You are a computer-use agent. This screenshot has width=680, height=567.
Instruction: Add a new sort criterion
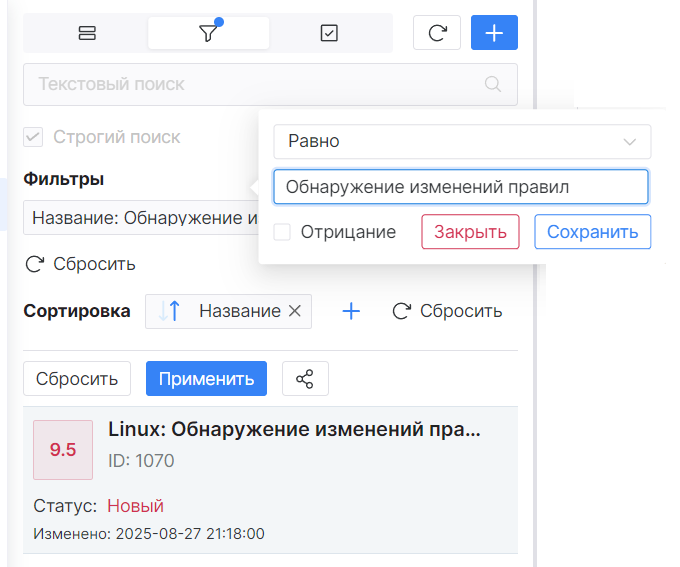(x=351, y=311)
